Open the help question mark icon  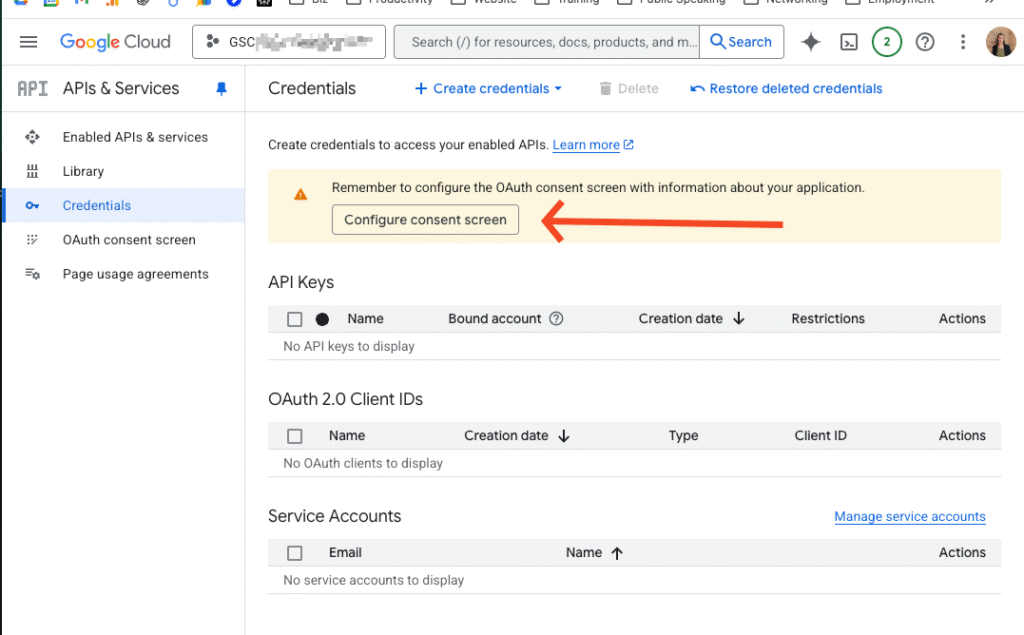click(925, 42)
